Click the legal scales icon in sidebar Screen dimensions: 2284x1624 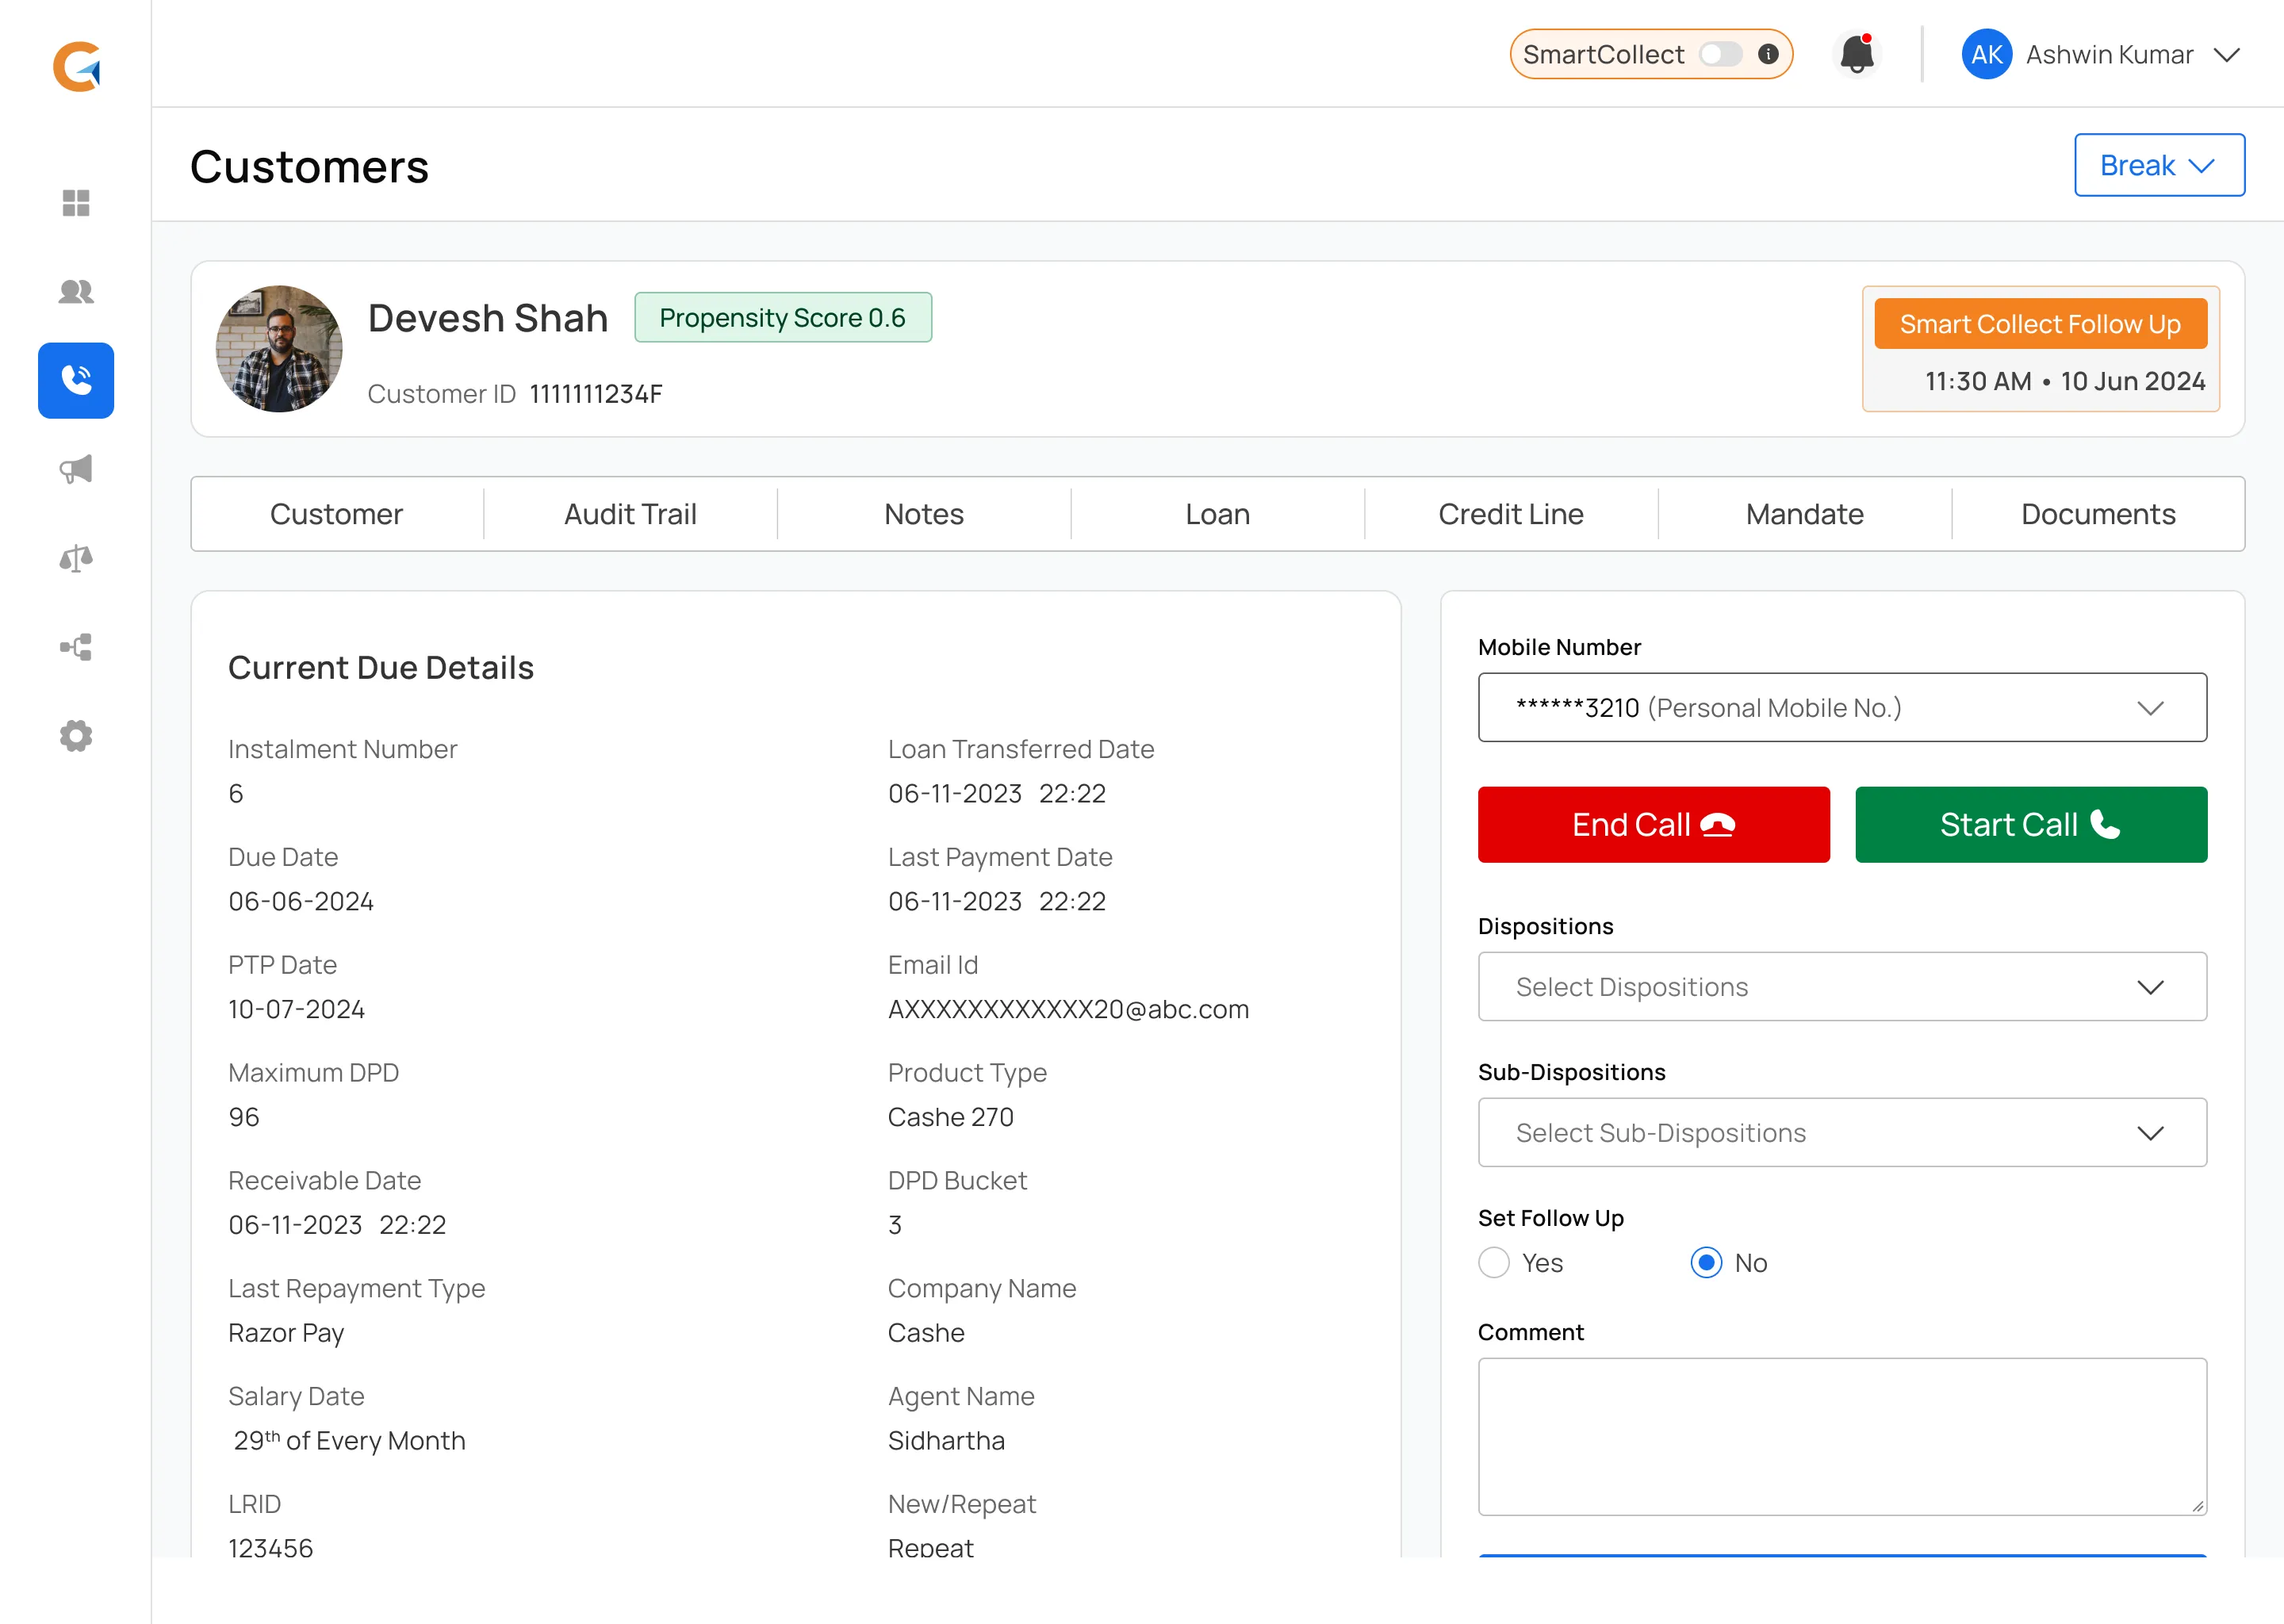(x=76, y=558)
